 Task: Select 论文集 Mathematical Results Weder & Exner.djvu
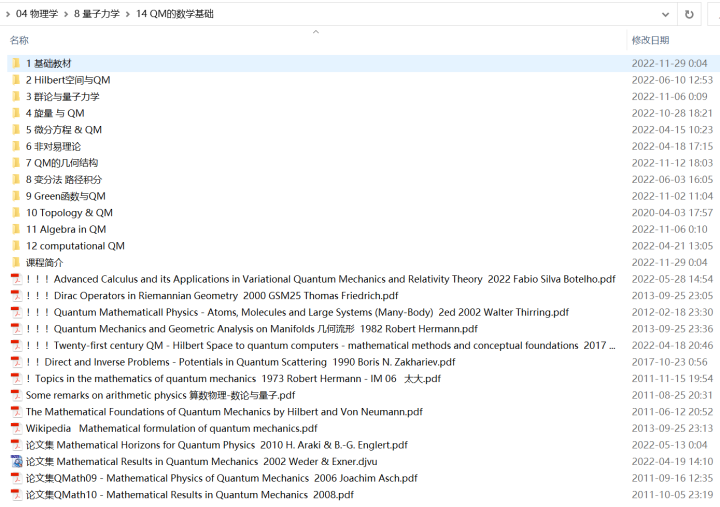pos(202,462)
